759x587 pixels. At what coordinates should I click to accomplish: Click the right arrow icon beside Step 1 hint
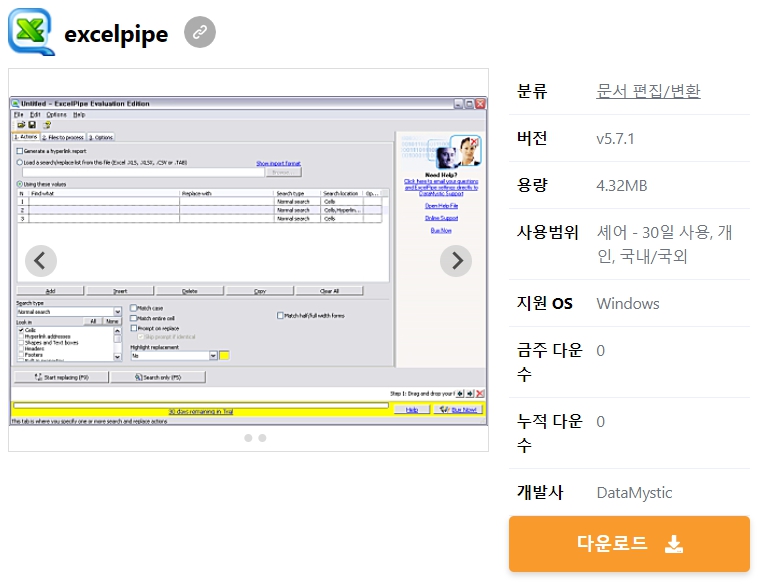point(470,393)
